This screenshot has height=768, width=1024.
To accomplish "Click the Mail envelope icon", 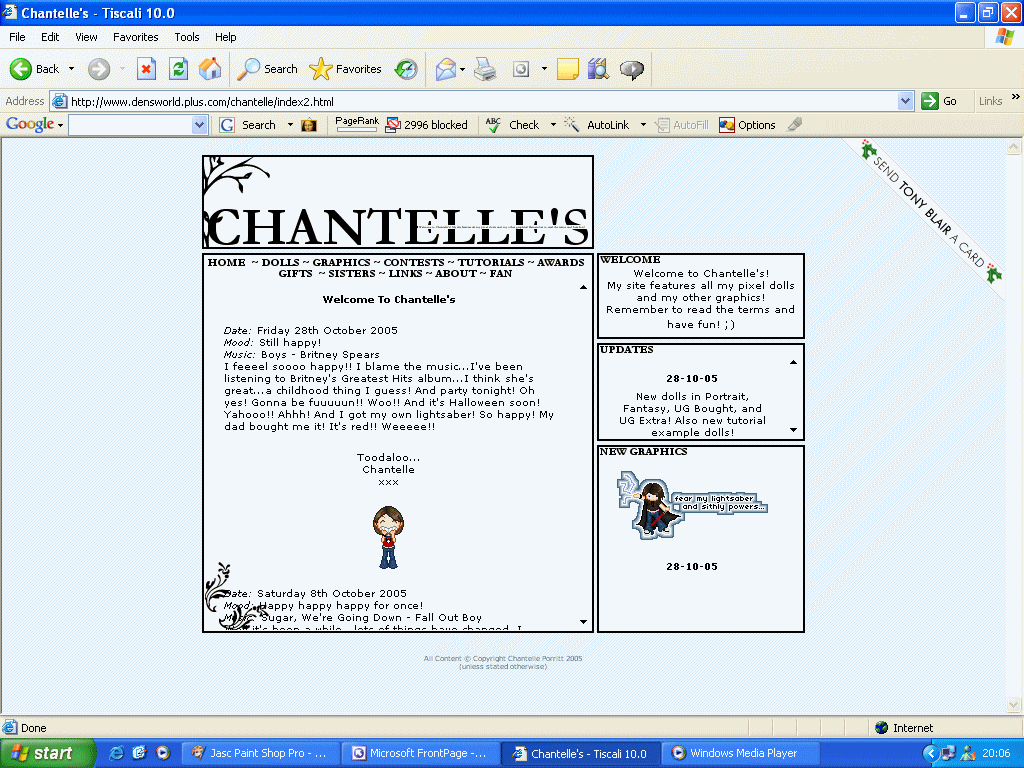I will click(445, 69).
